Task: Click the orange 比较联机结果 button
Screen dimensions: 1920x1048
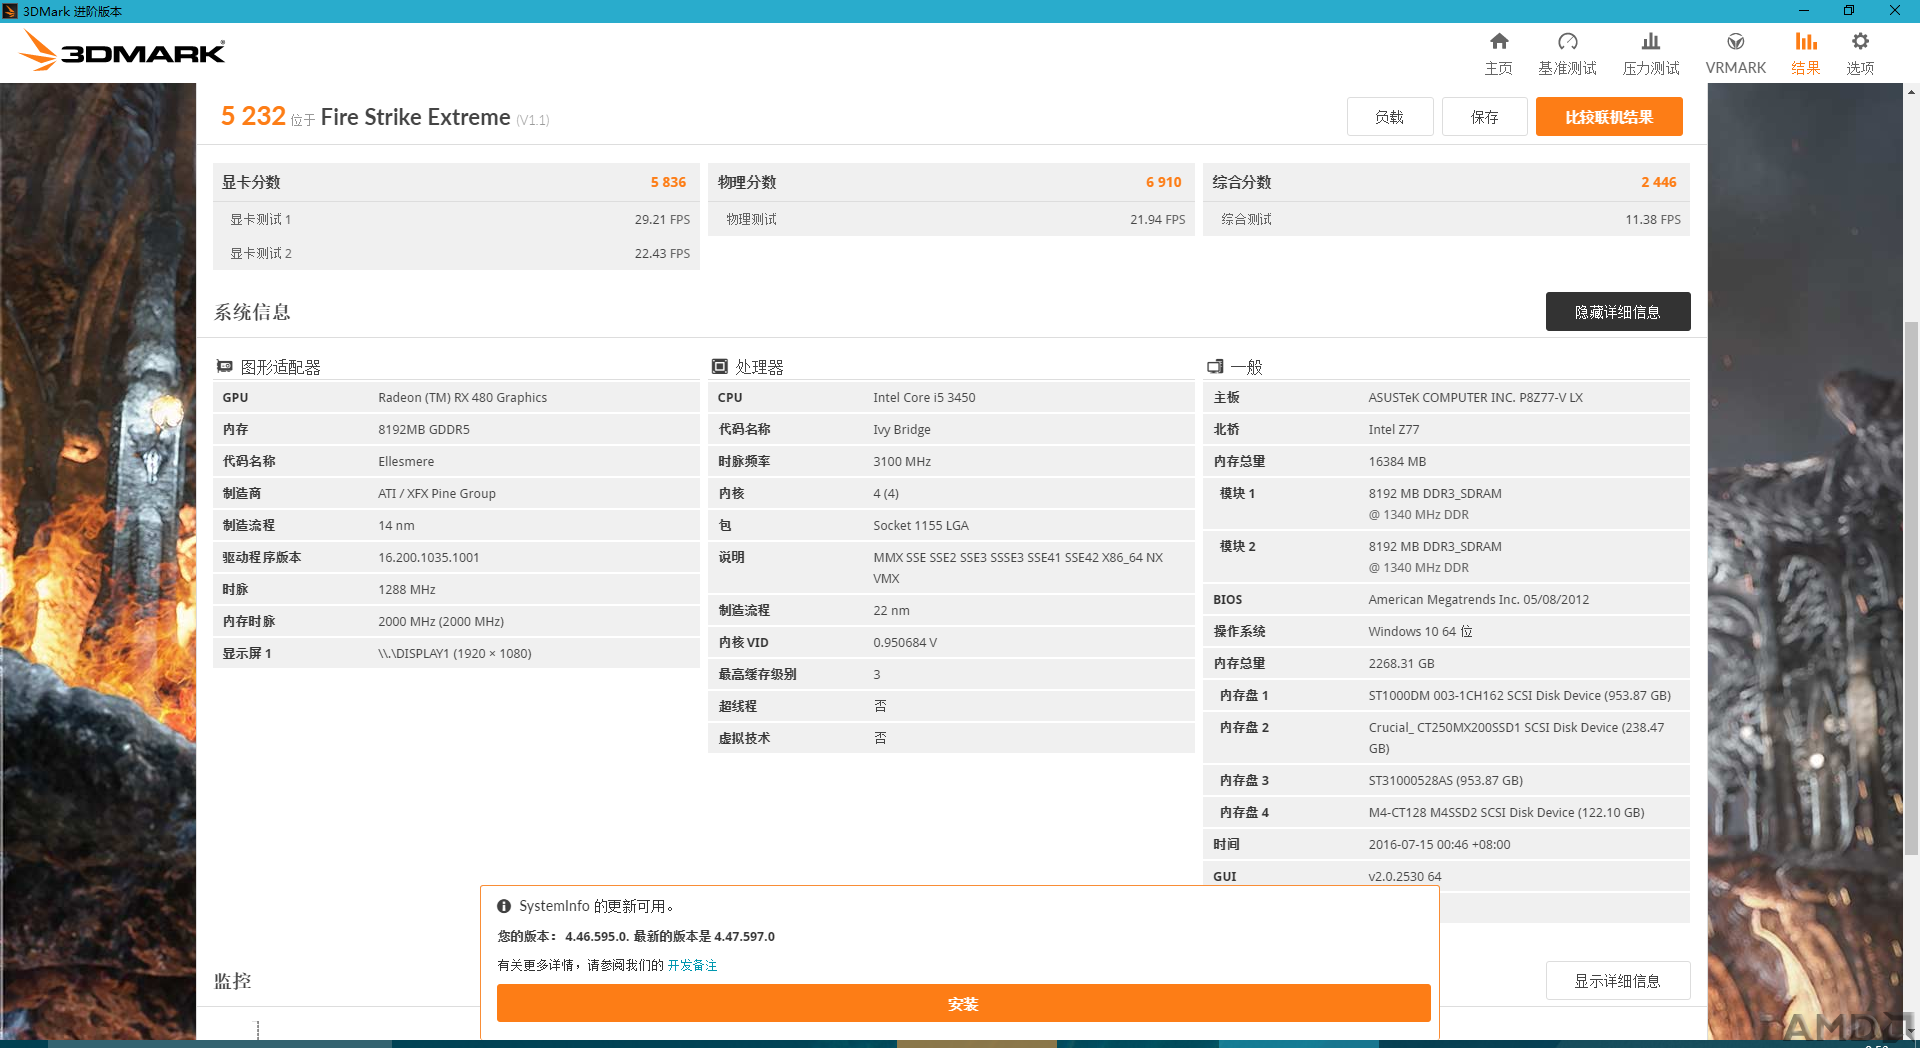Action: click(x=1609, y=117)
